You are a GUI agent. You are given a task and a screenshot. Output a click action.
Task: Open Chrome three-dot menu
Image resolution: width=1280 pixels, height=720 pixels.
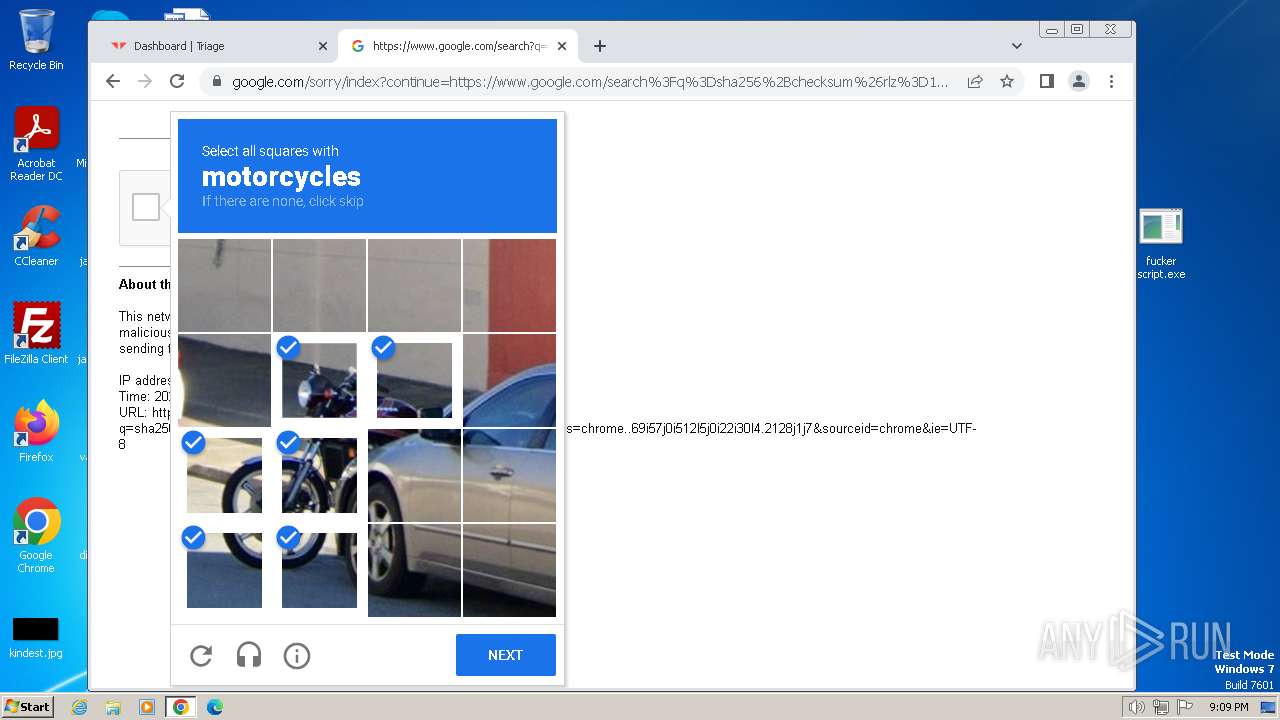pos(1111,82)
